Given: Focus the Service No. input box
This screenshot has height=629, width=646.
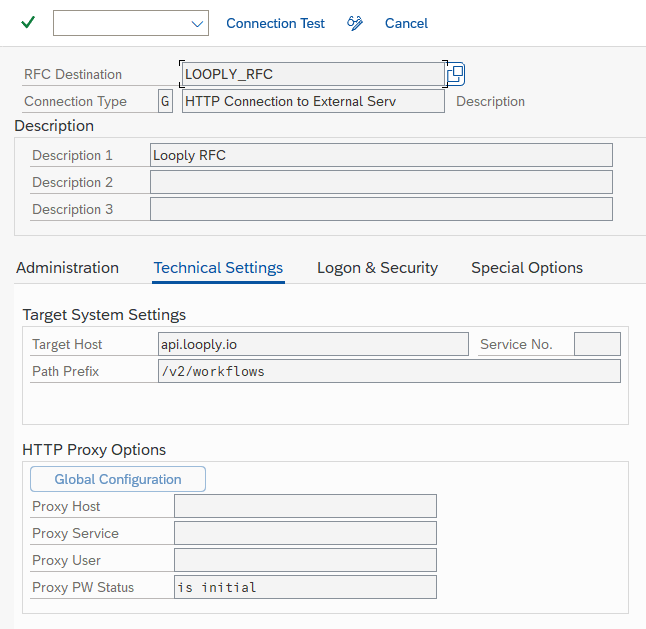Looking at the screenshot, I should (x=597, y=344).
